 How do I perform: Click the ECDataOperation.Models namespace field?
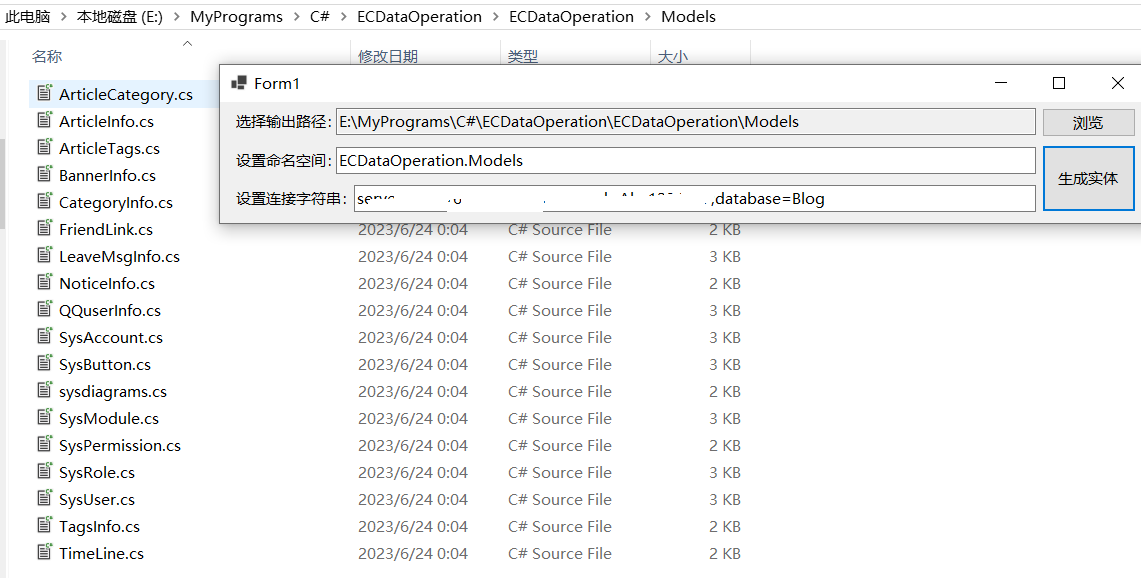tap(685, 161)
